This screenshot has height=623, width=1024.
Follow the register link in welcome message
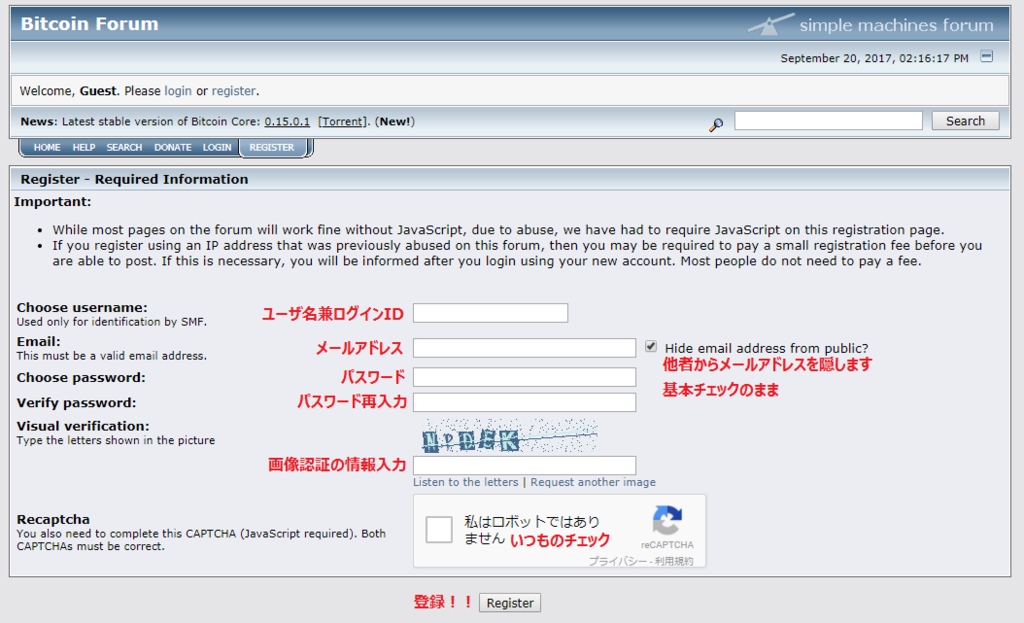click(233, 91)
